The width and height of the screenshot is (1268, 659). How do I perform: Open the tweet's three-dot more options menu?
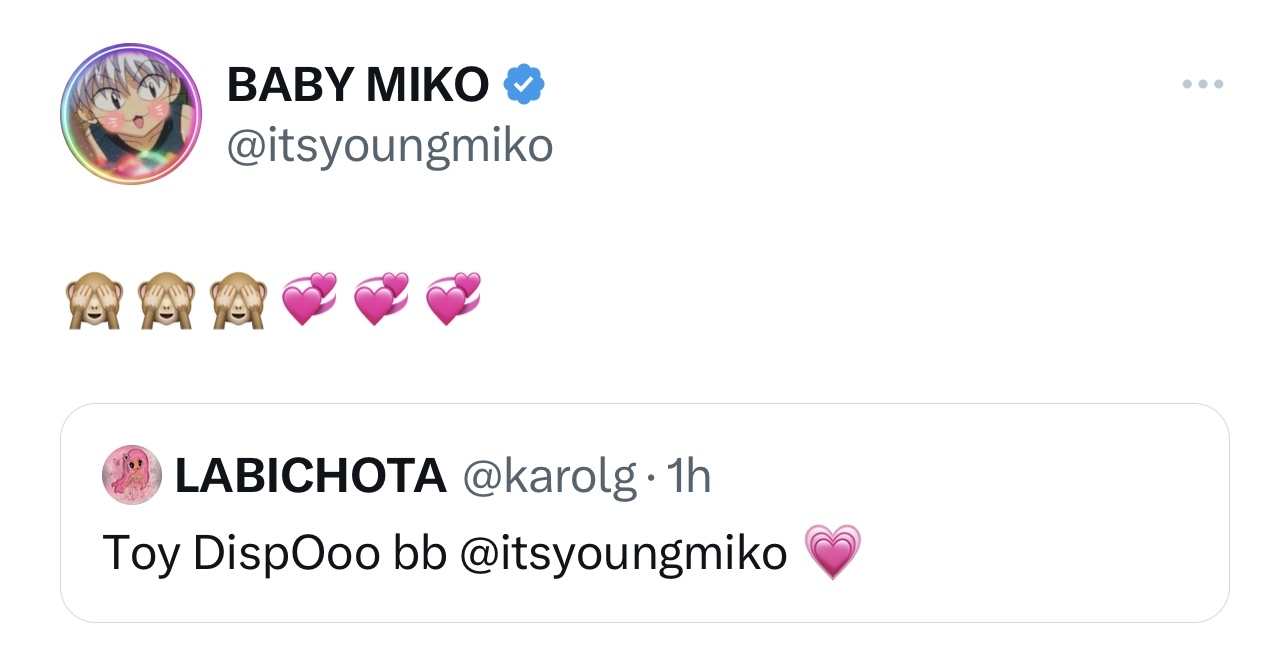tap(1202, 85)
